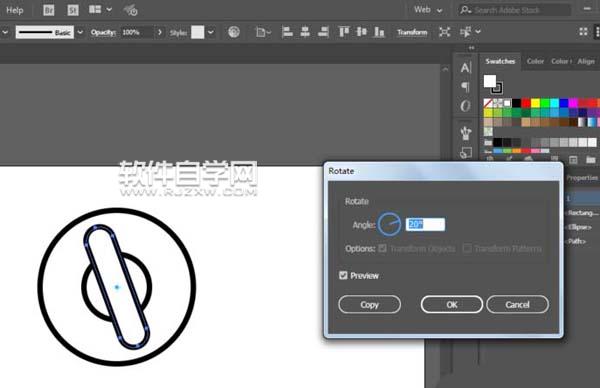
Task: Click the Copy button
Action: (x=369, y=305)
